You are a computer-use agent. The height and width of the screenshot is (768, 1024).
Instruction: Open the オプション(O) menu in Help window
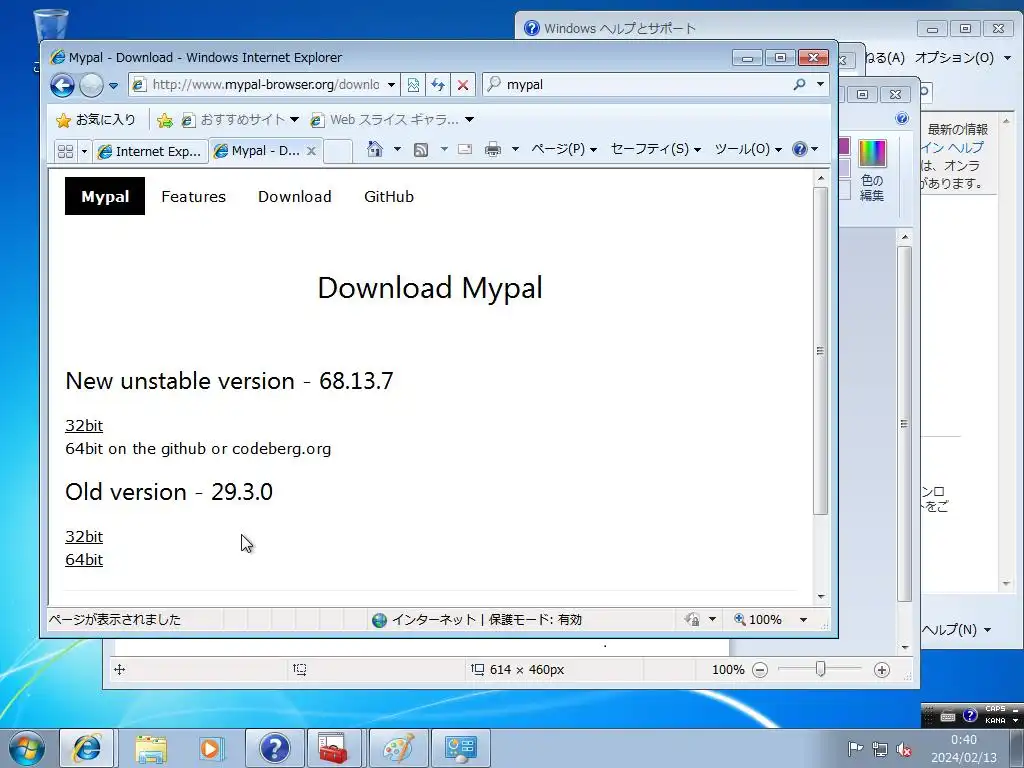[963, 57]
